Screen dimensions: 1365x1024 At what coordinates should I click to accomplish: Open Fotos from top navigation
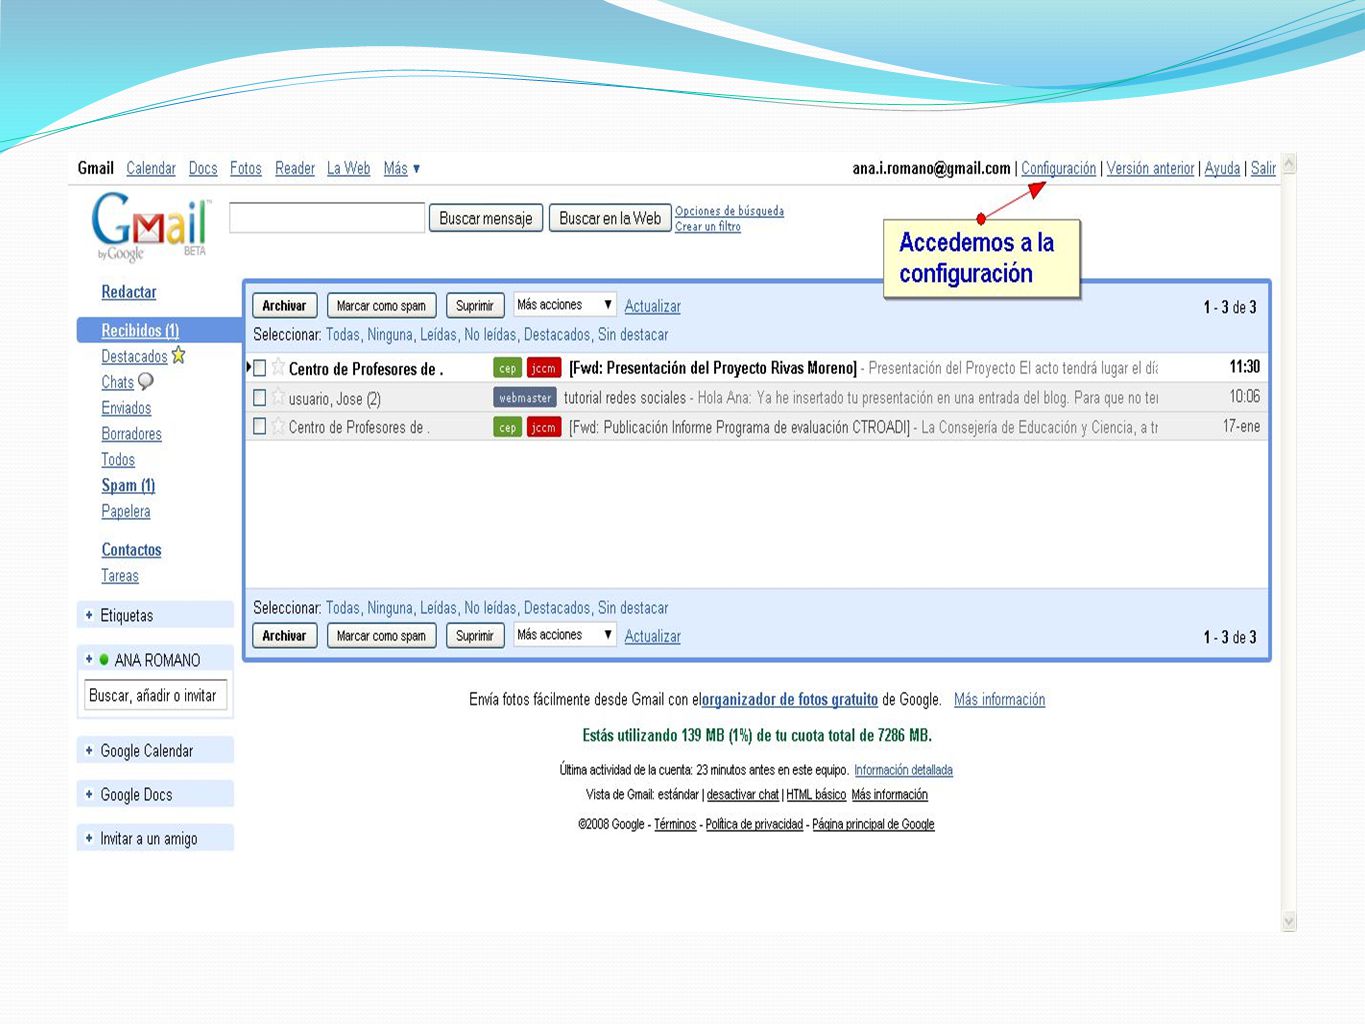click(x=246, y=168)
